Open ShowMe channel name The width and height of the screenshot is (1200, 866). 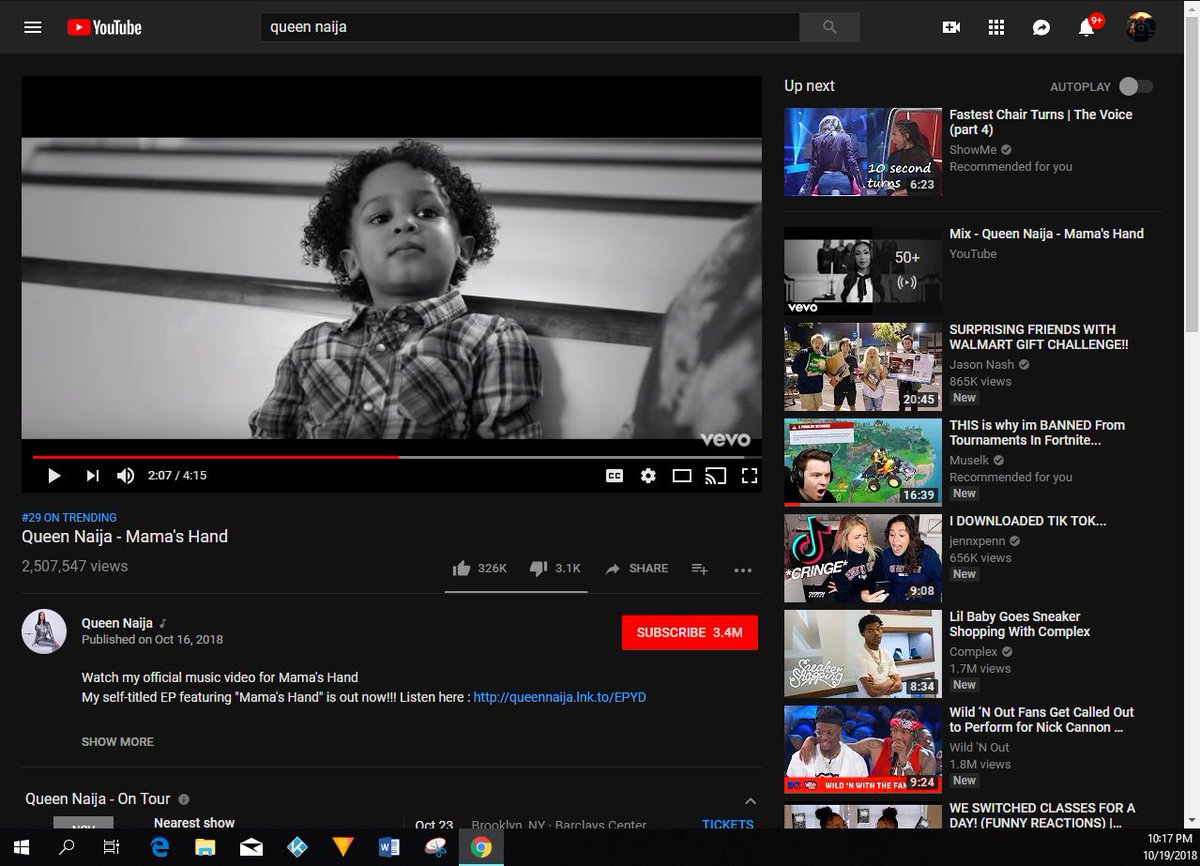pyautogui.click(x=972, y=150)
